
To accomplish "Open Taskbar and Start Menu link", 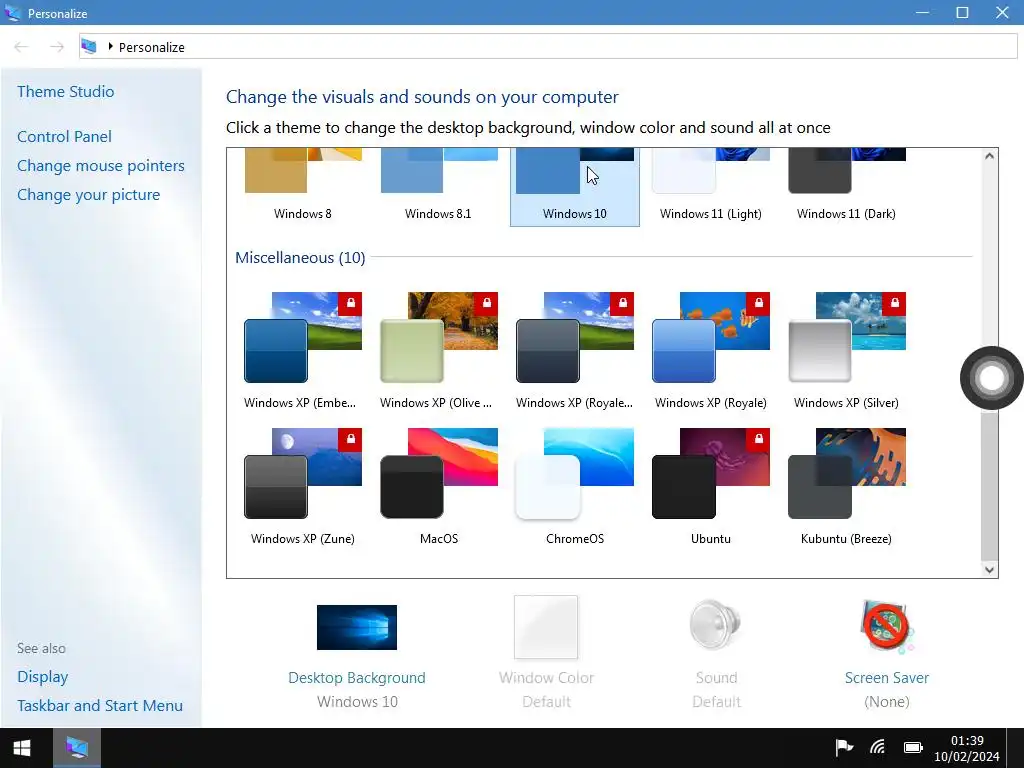I will click(100, 705).
